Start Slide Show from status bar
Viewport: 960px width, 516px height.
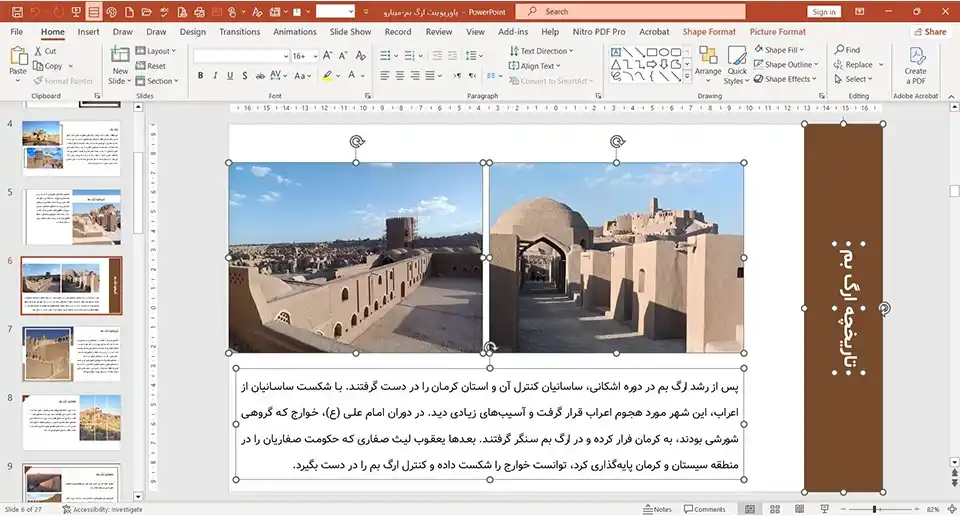click(825, 509)
